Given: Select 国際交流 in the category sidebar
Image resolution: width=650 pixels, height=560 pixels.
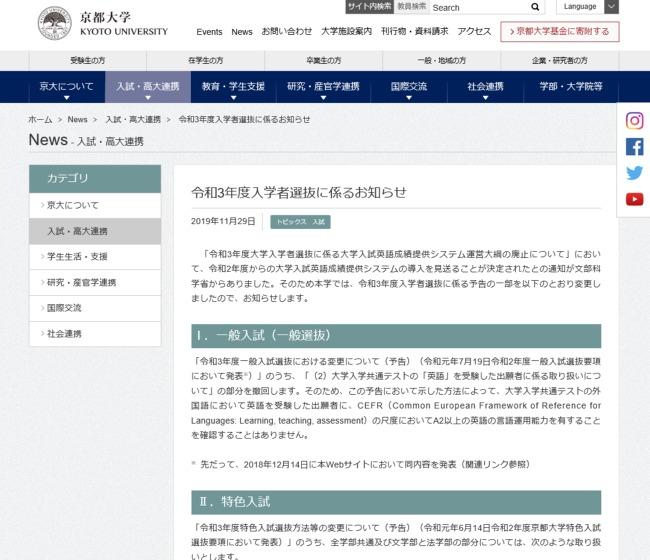Looking at the screenshot, I should (x=95, y=308).
